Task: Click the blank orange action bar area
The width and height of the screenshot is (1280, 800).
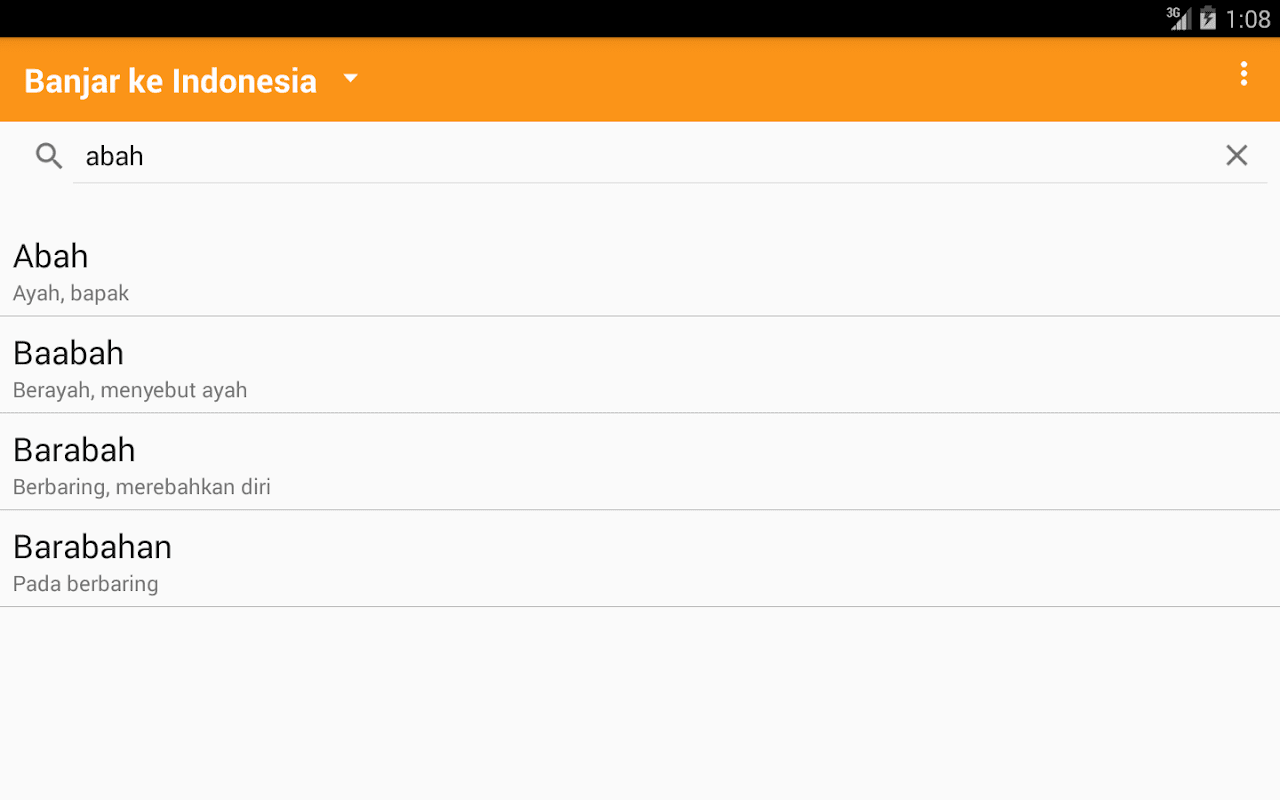Action: [790, 80]
